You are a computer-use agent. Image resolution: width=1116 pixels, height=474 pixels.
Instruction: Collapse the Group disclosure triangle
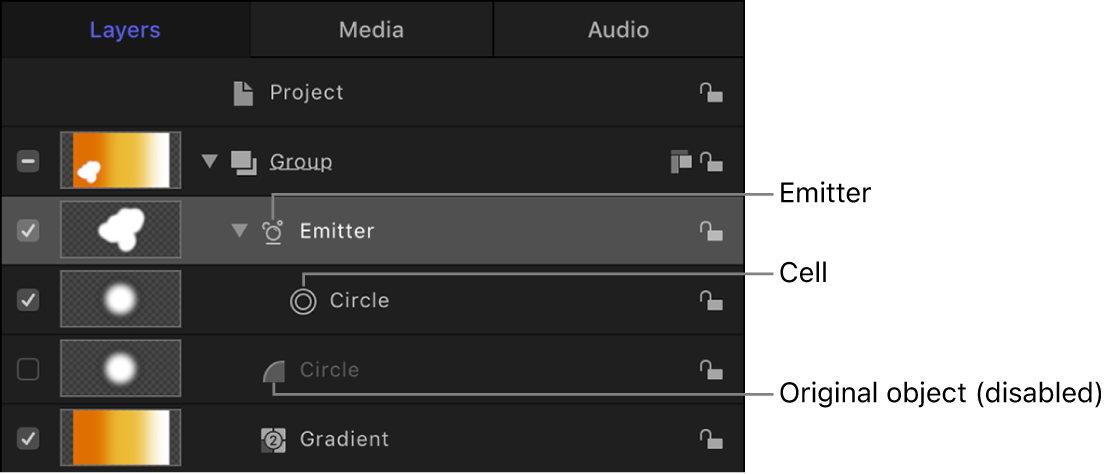[209, 162]
